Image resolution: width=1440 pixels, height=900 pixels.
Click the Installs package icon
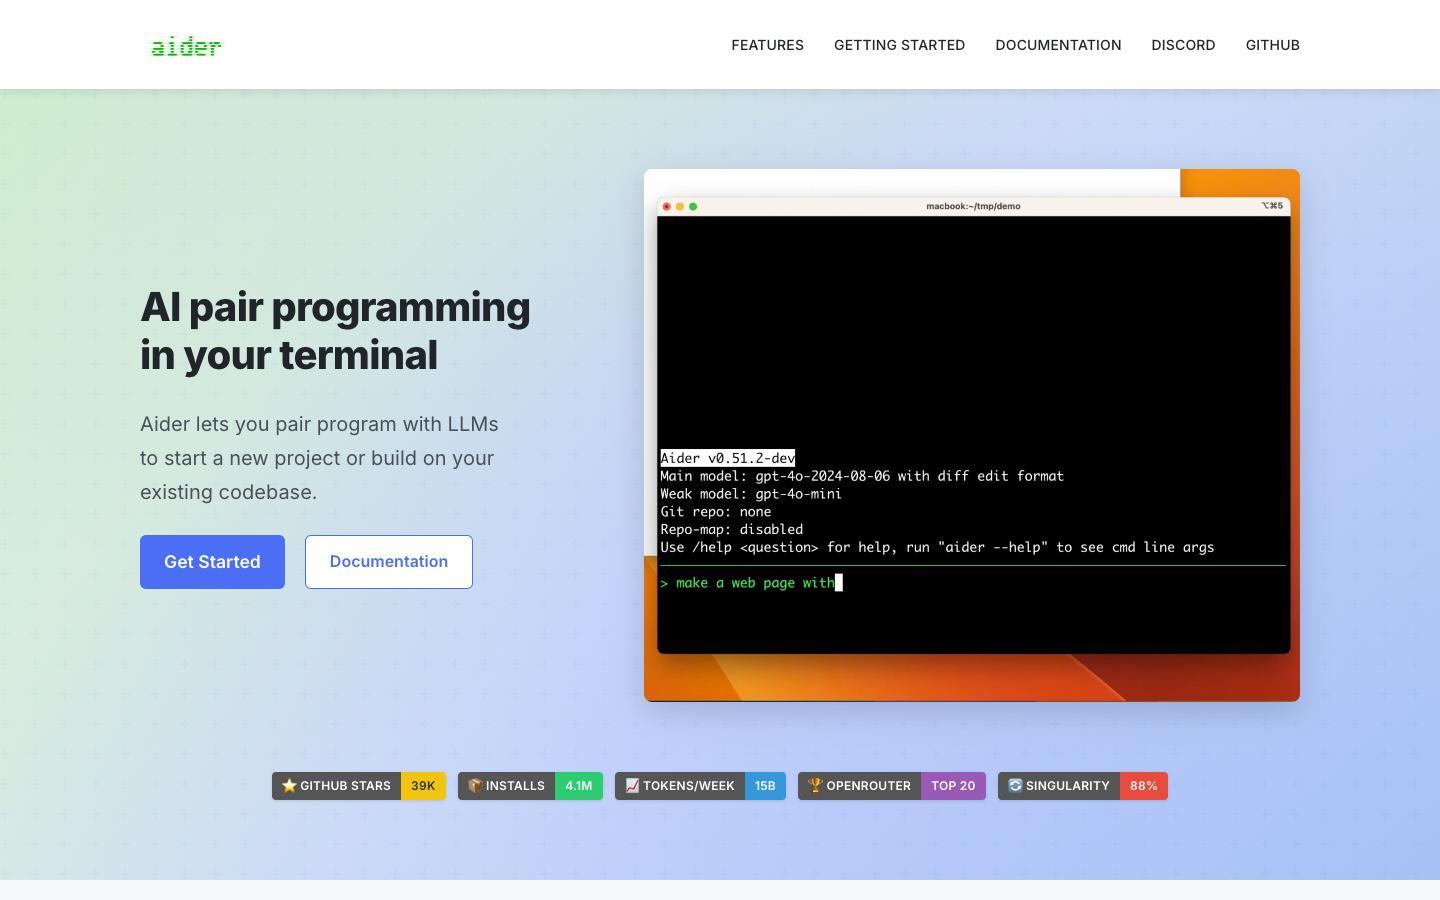(475, 786)
